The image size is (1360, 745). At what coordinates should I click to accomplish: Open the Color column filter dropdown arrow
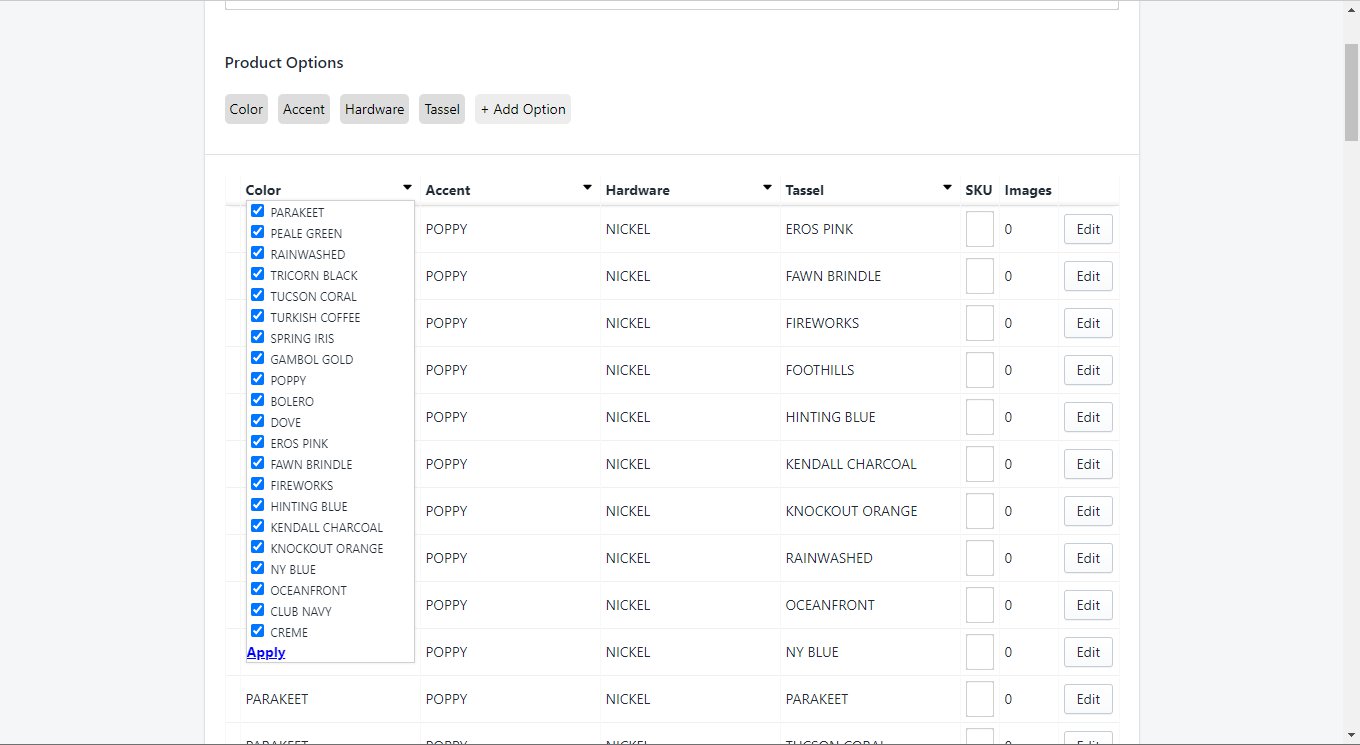(407, 188)
